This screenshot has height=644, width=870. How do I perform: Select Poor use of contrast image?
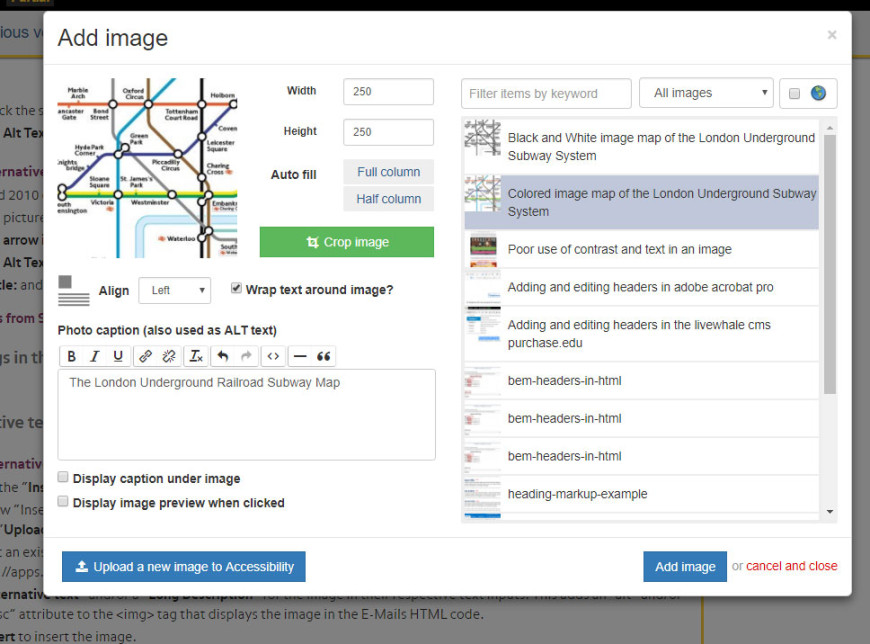pyautogui.click(x=641, y=250)
